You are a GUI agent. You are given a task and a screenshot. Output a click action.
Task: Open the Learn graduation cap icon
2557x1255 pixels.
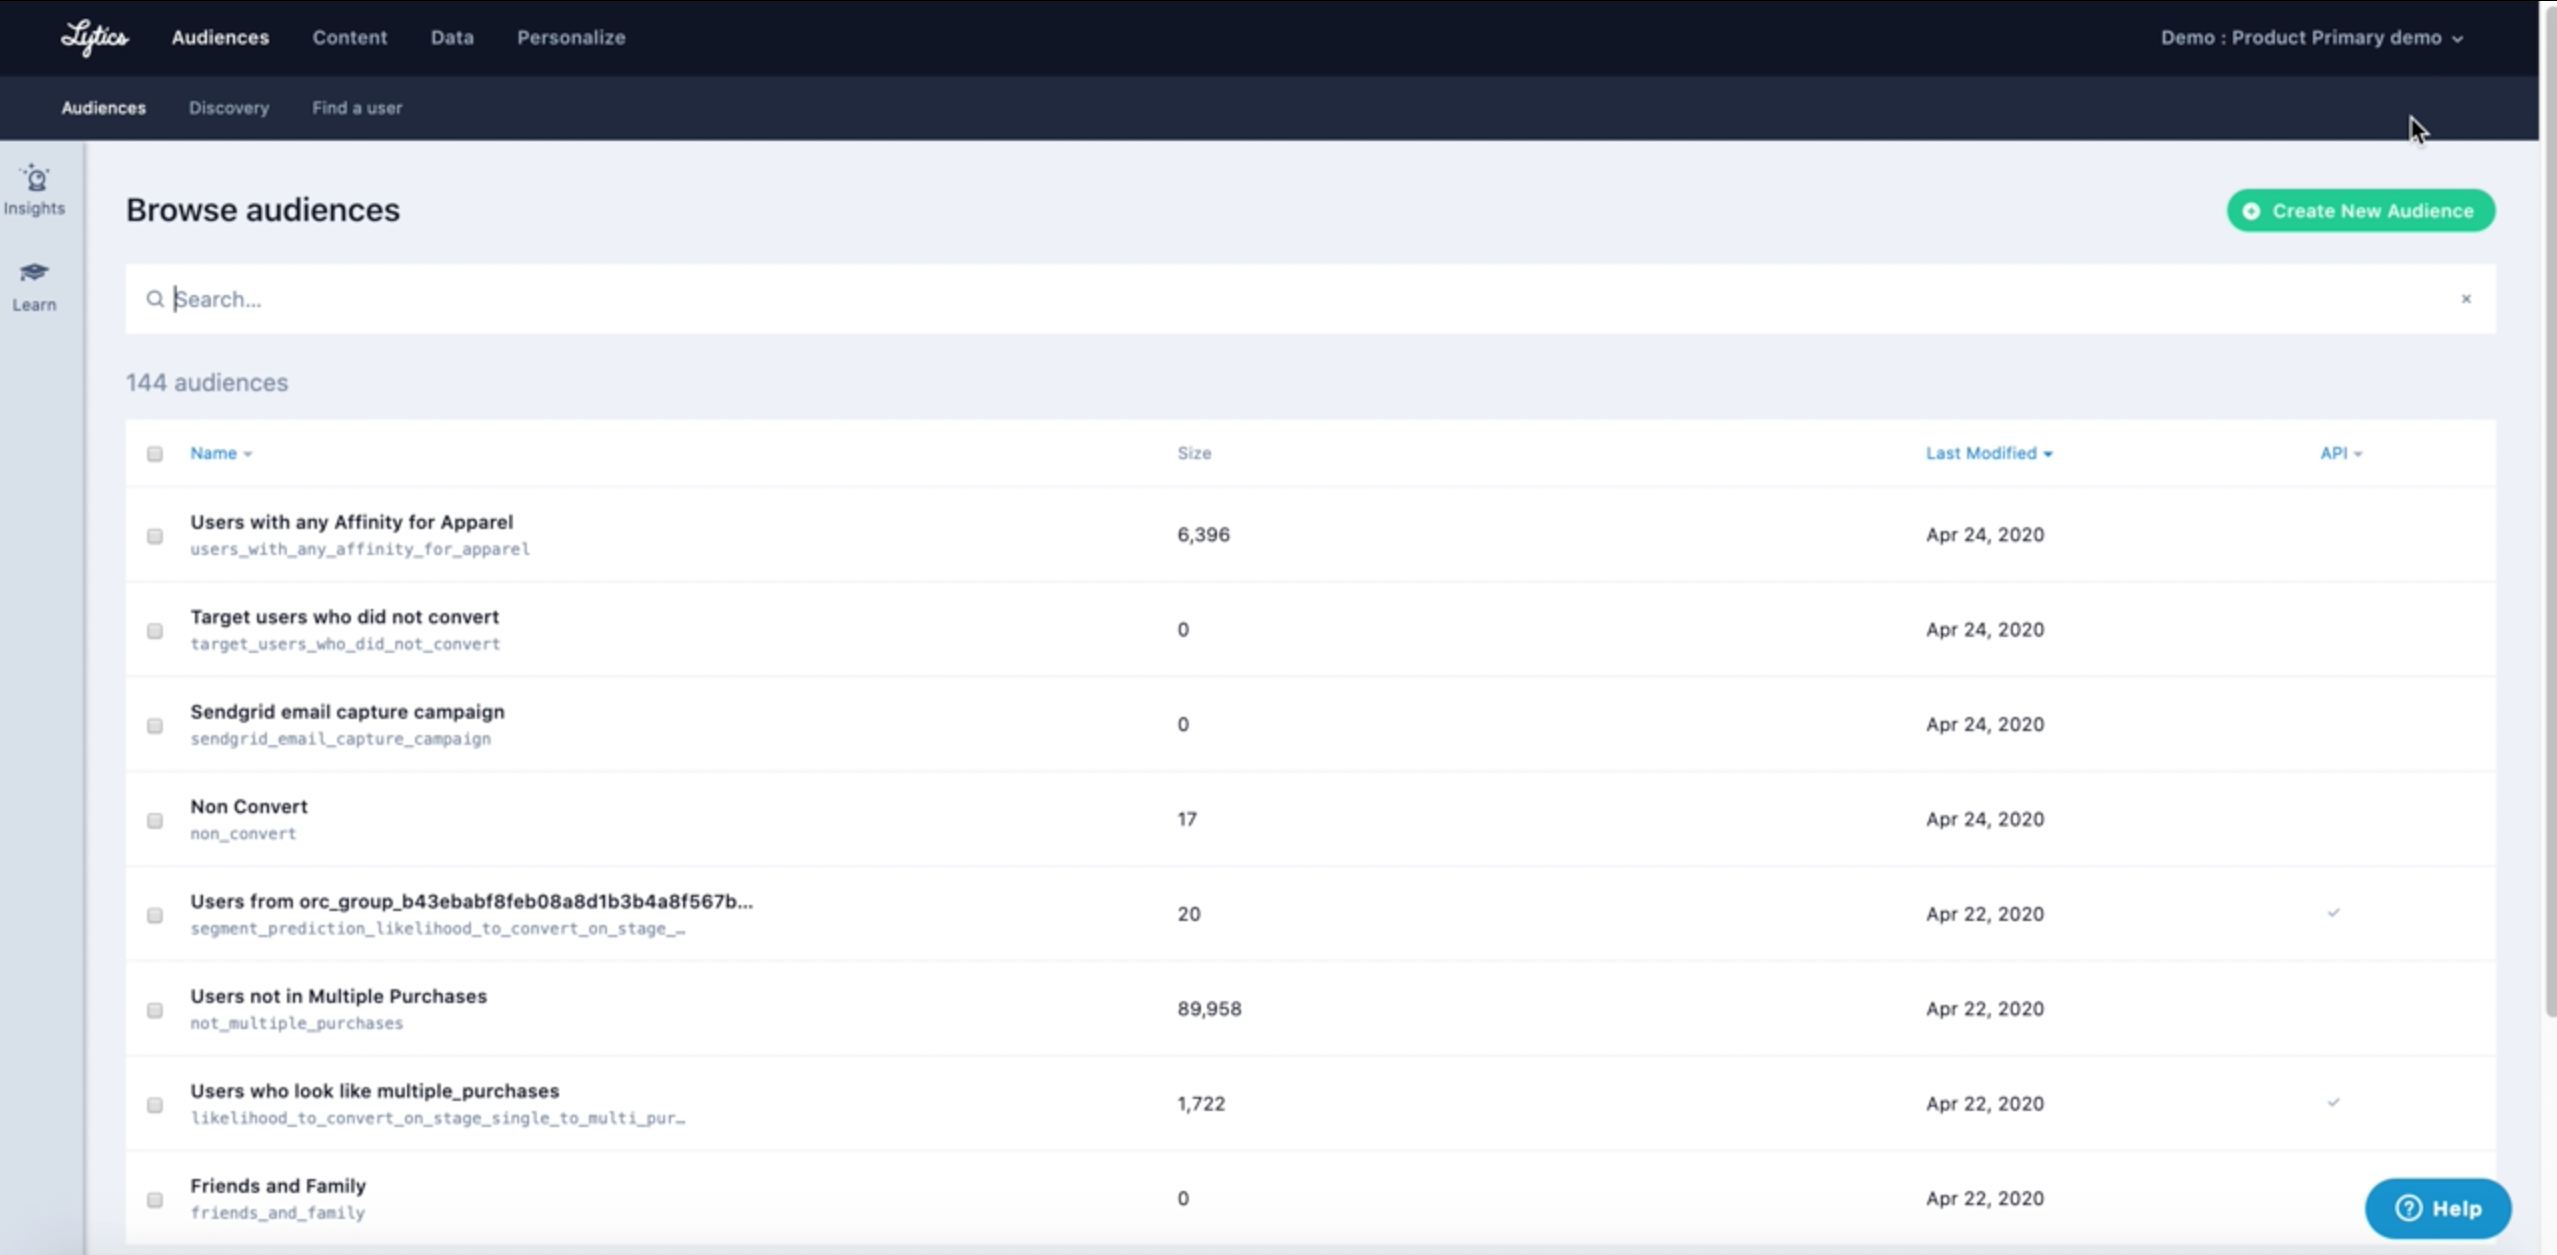[34, 285]
